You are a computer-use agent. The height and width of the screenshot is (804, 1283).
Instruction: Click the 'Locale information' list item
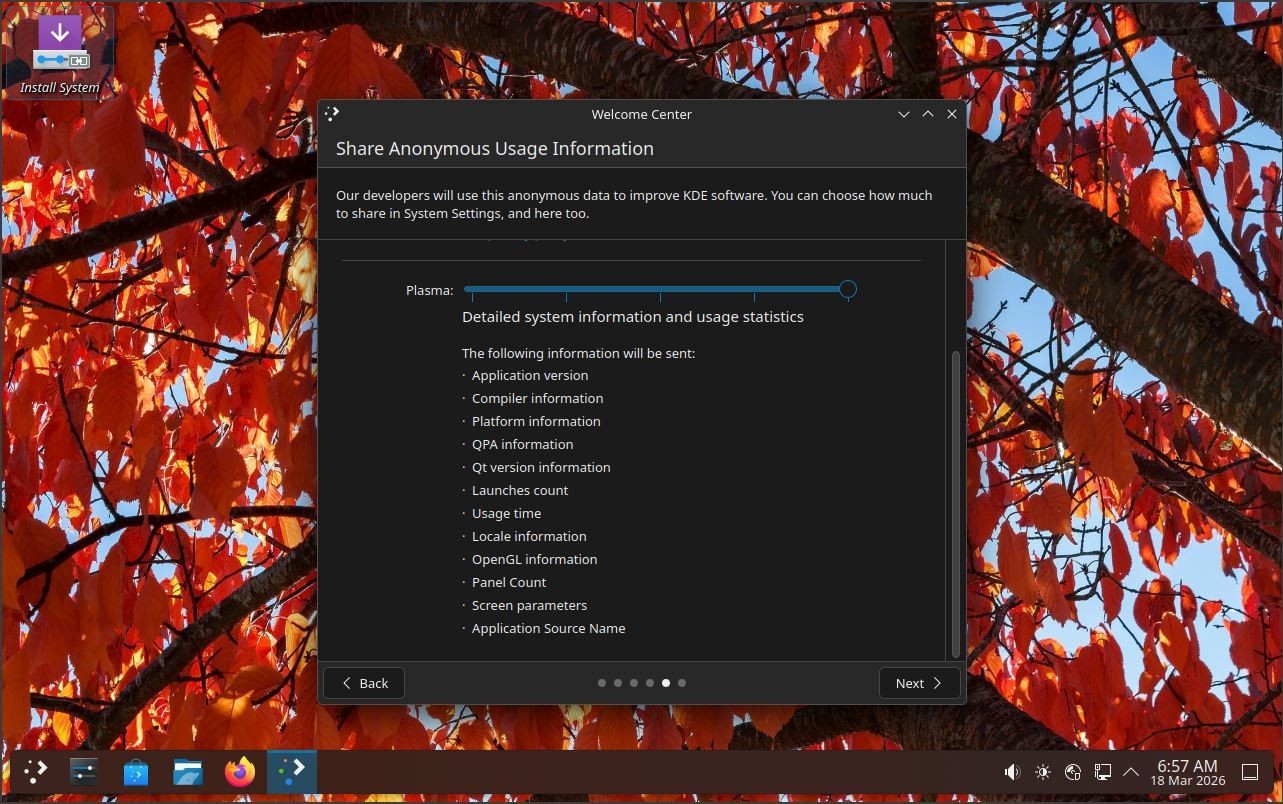click(x=529, y=537)
